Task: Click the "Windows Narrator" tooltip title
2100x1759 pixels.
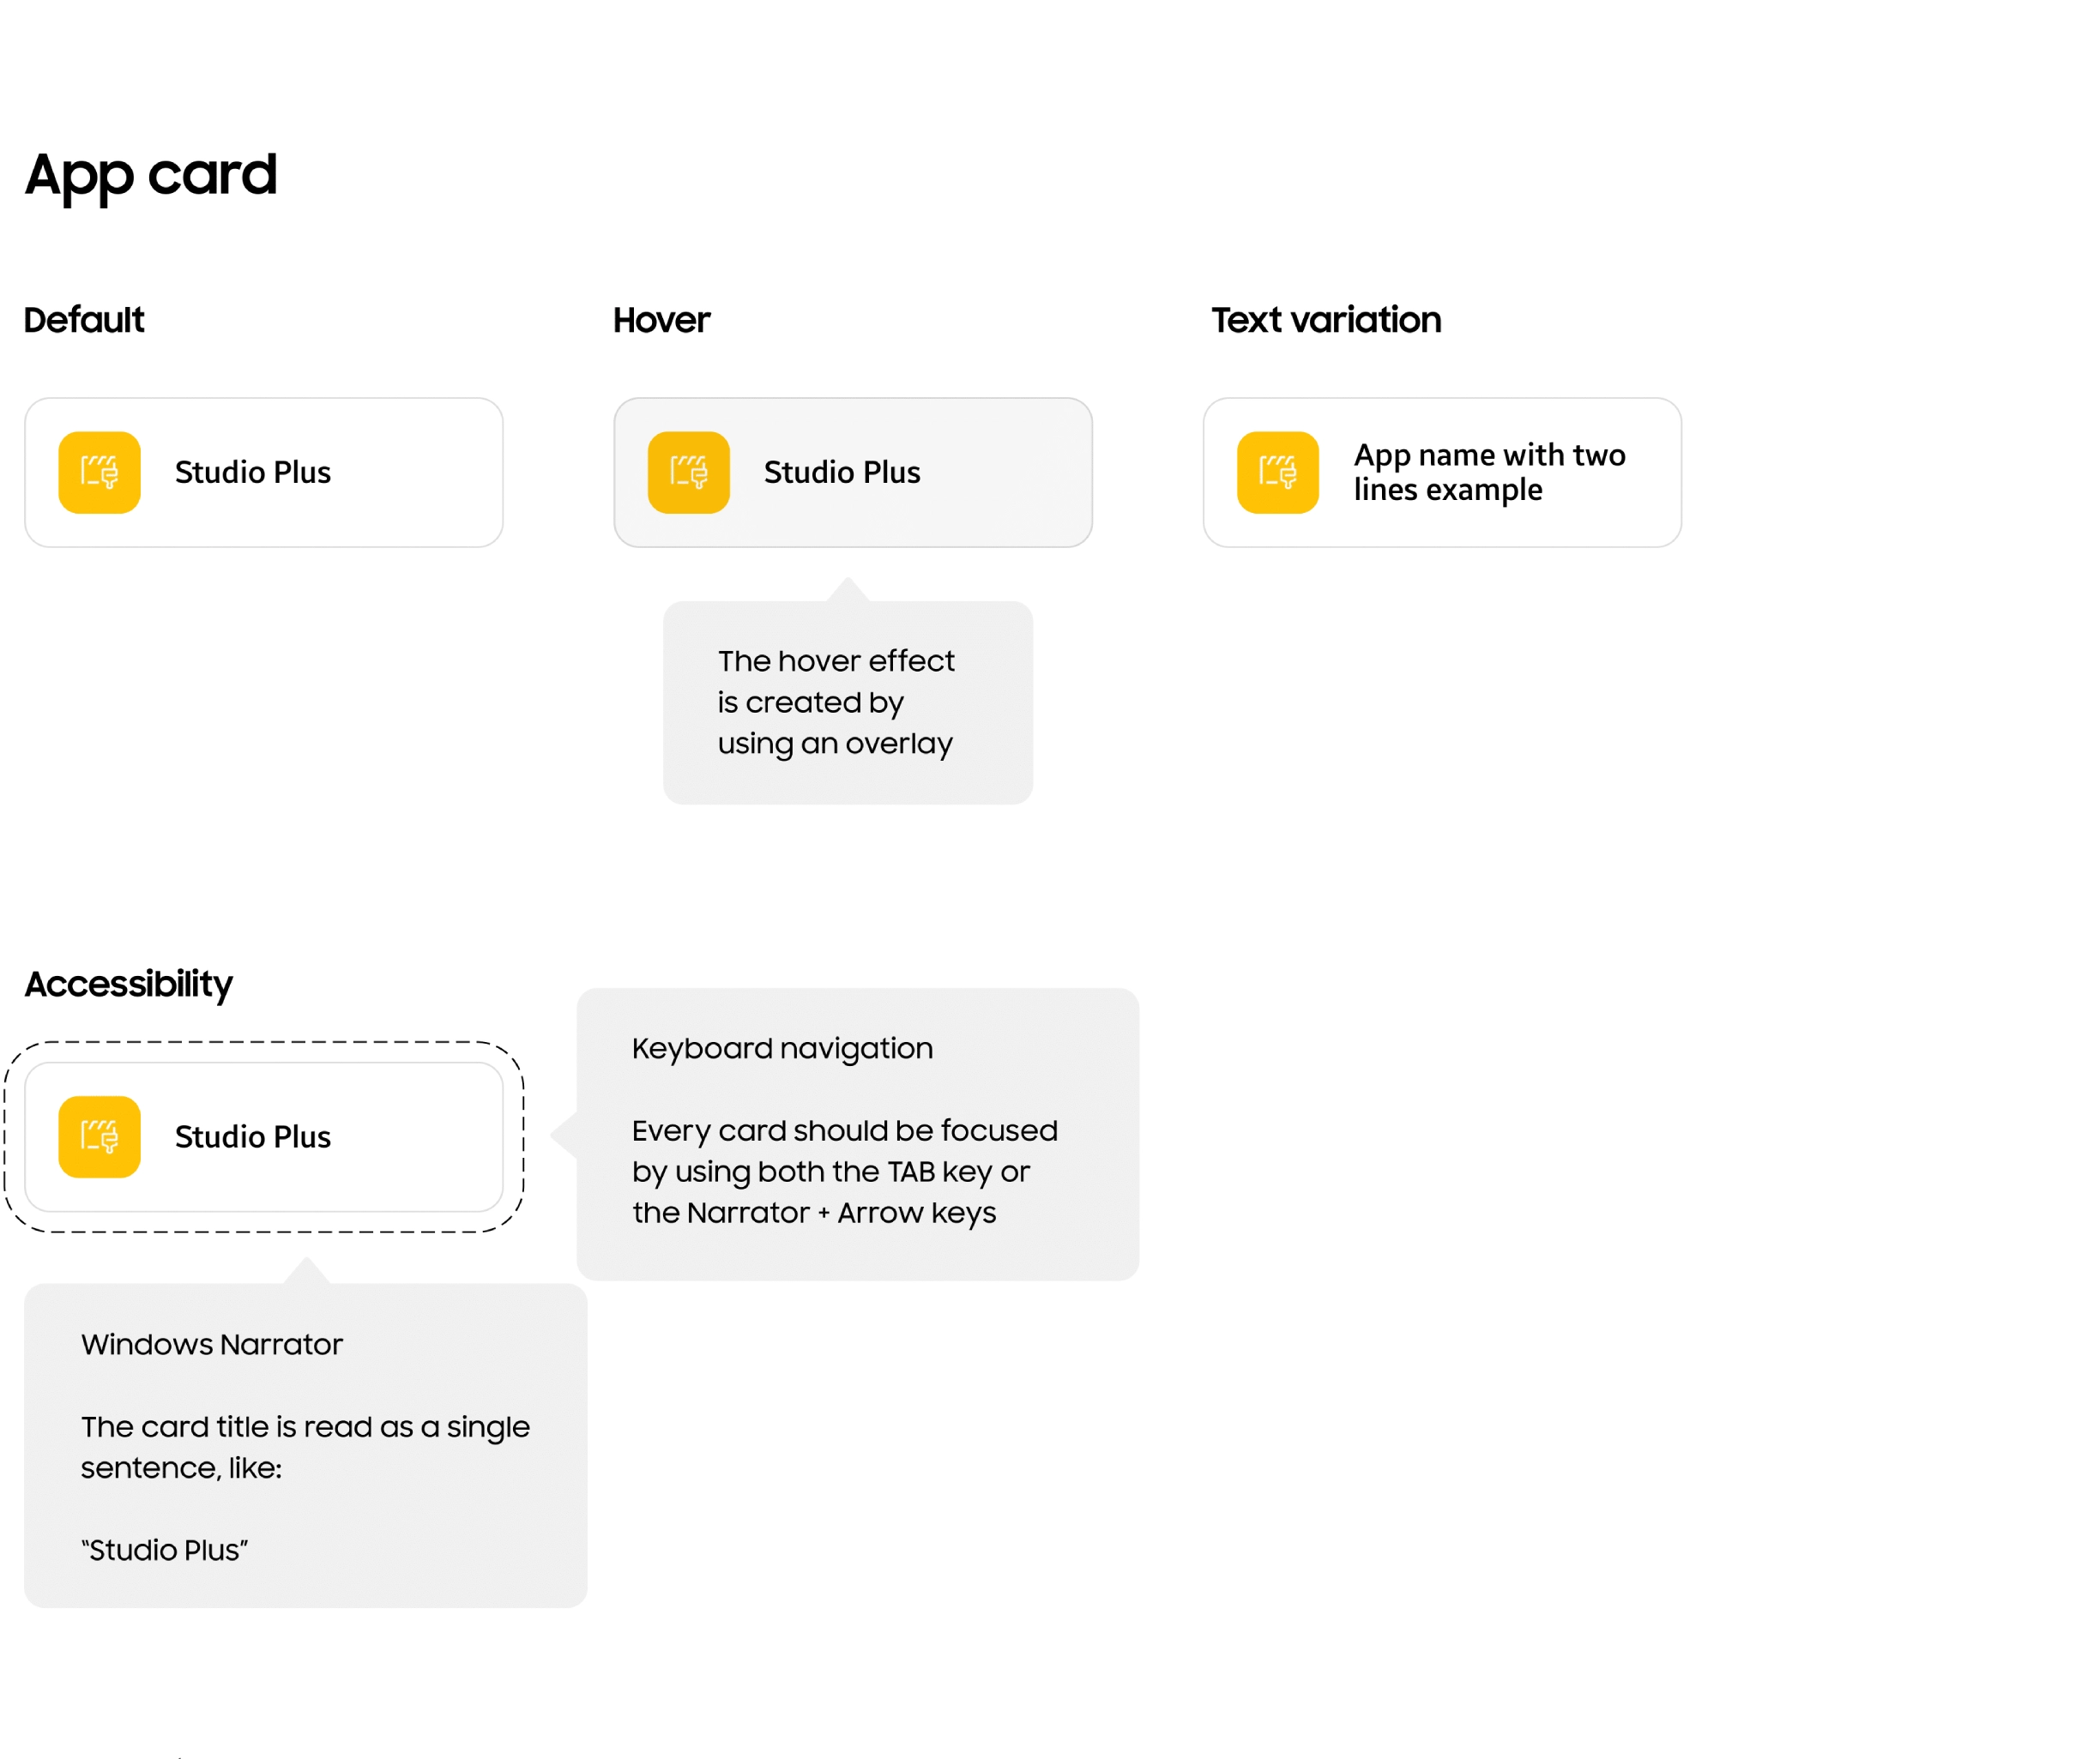Action: point(211,1344)
